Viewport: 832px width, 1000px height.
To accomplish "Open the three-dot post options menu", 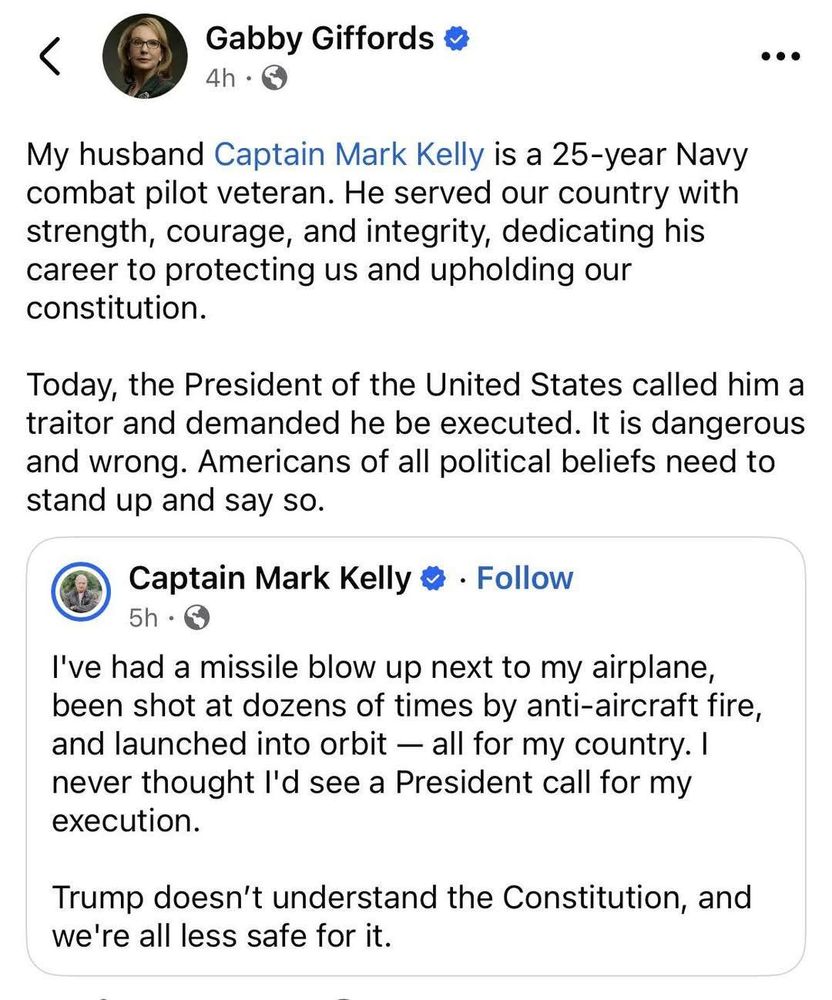I will coord(781,57).
